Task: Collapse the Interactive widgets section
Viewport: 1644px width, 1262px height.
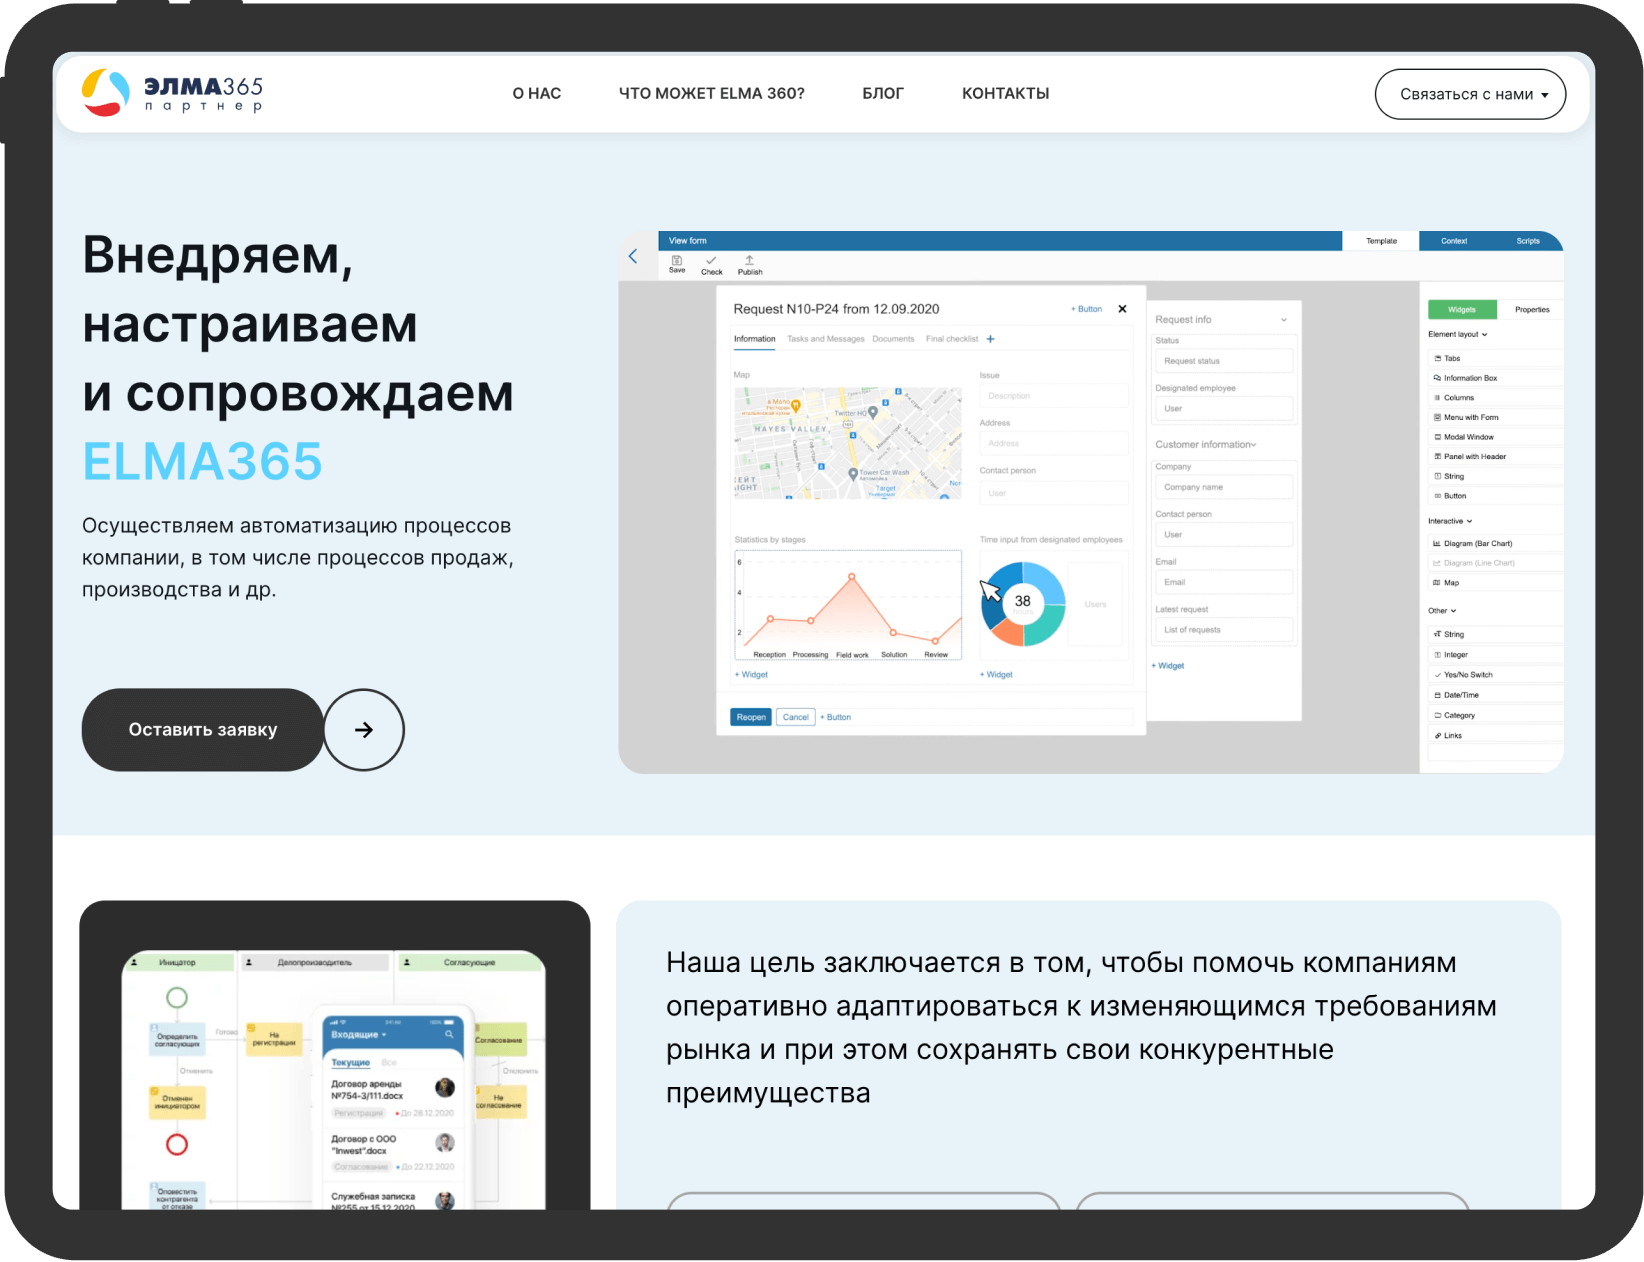Action: [1450, 521]
